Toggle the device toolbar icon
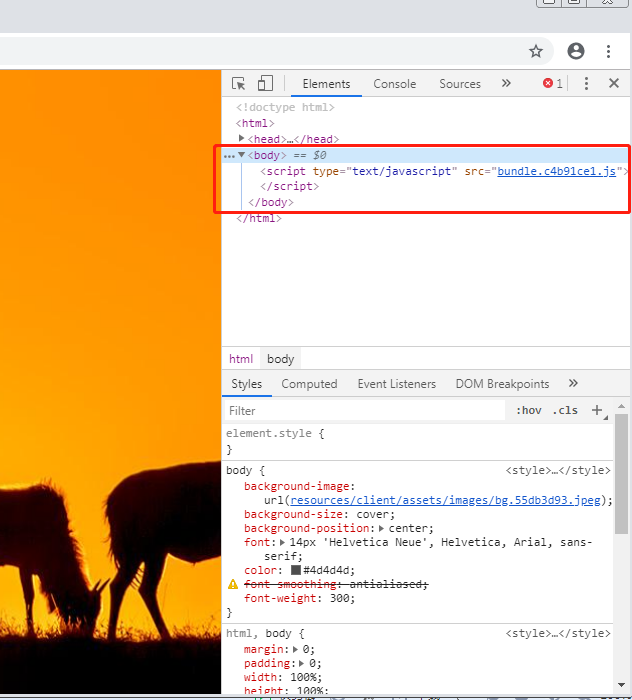The height and width of the screenshot is (700, 632). pyautogui.click(x=265, y=83)
